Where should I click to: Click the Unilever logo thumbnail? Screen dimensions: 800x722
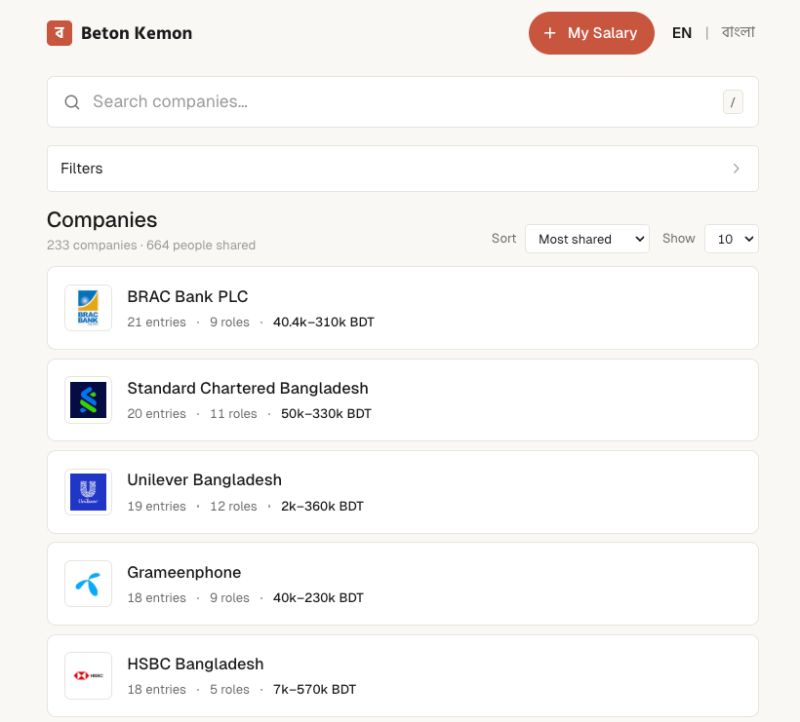pos(88,492)
